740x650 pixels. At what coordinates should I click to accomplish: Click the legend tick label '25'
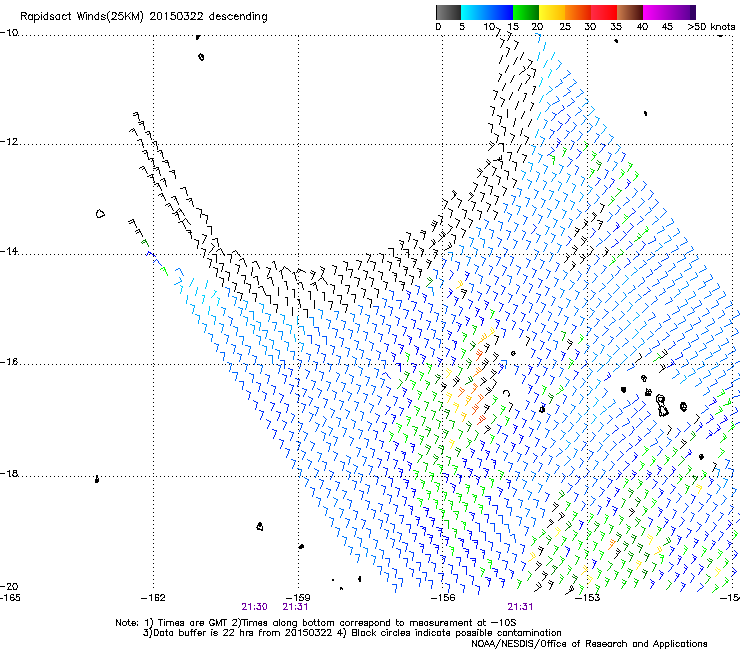point(565,27)
